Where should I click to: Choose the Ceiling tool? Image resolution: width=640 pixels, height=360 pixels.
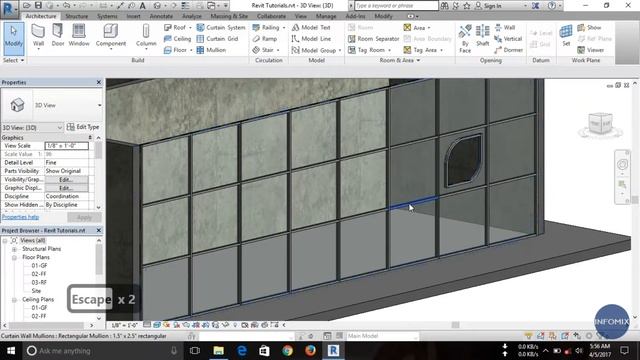(177, 39)
